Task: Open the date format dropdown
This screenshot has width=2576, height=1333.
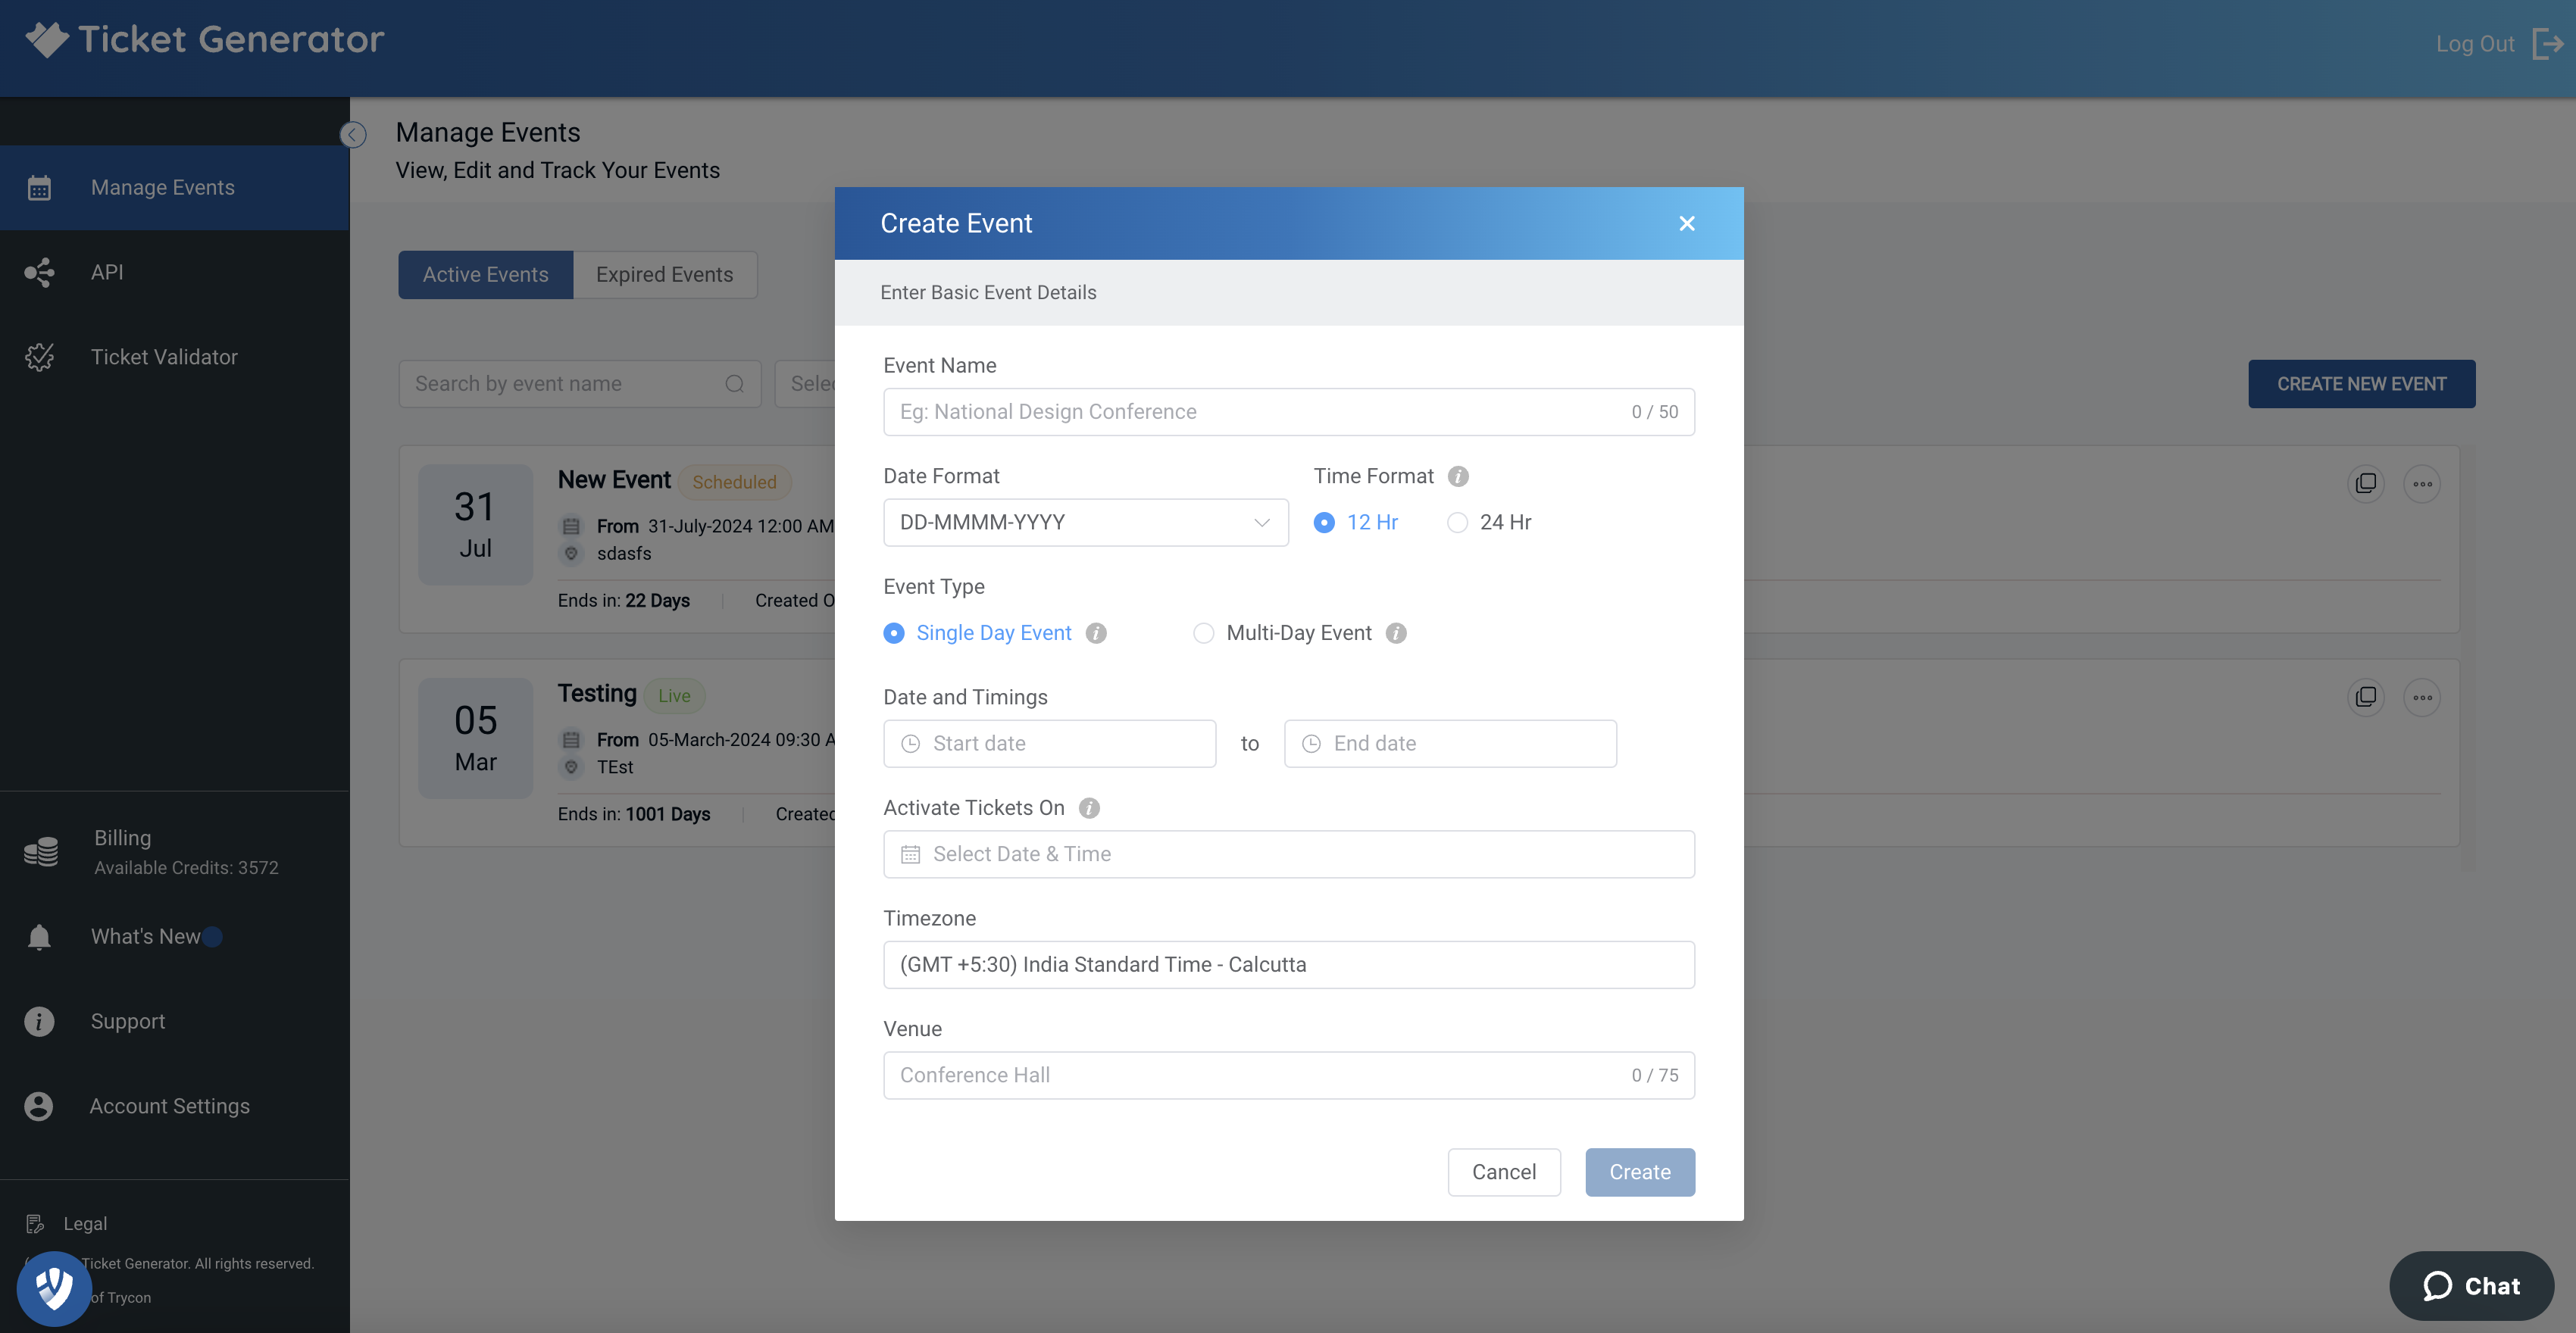Action: pyautogui.click(x=1085, y=521)
